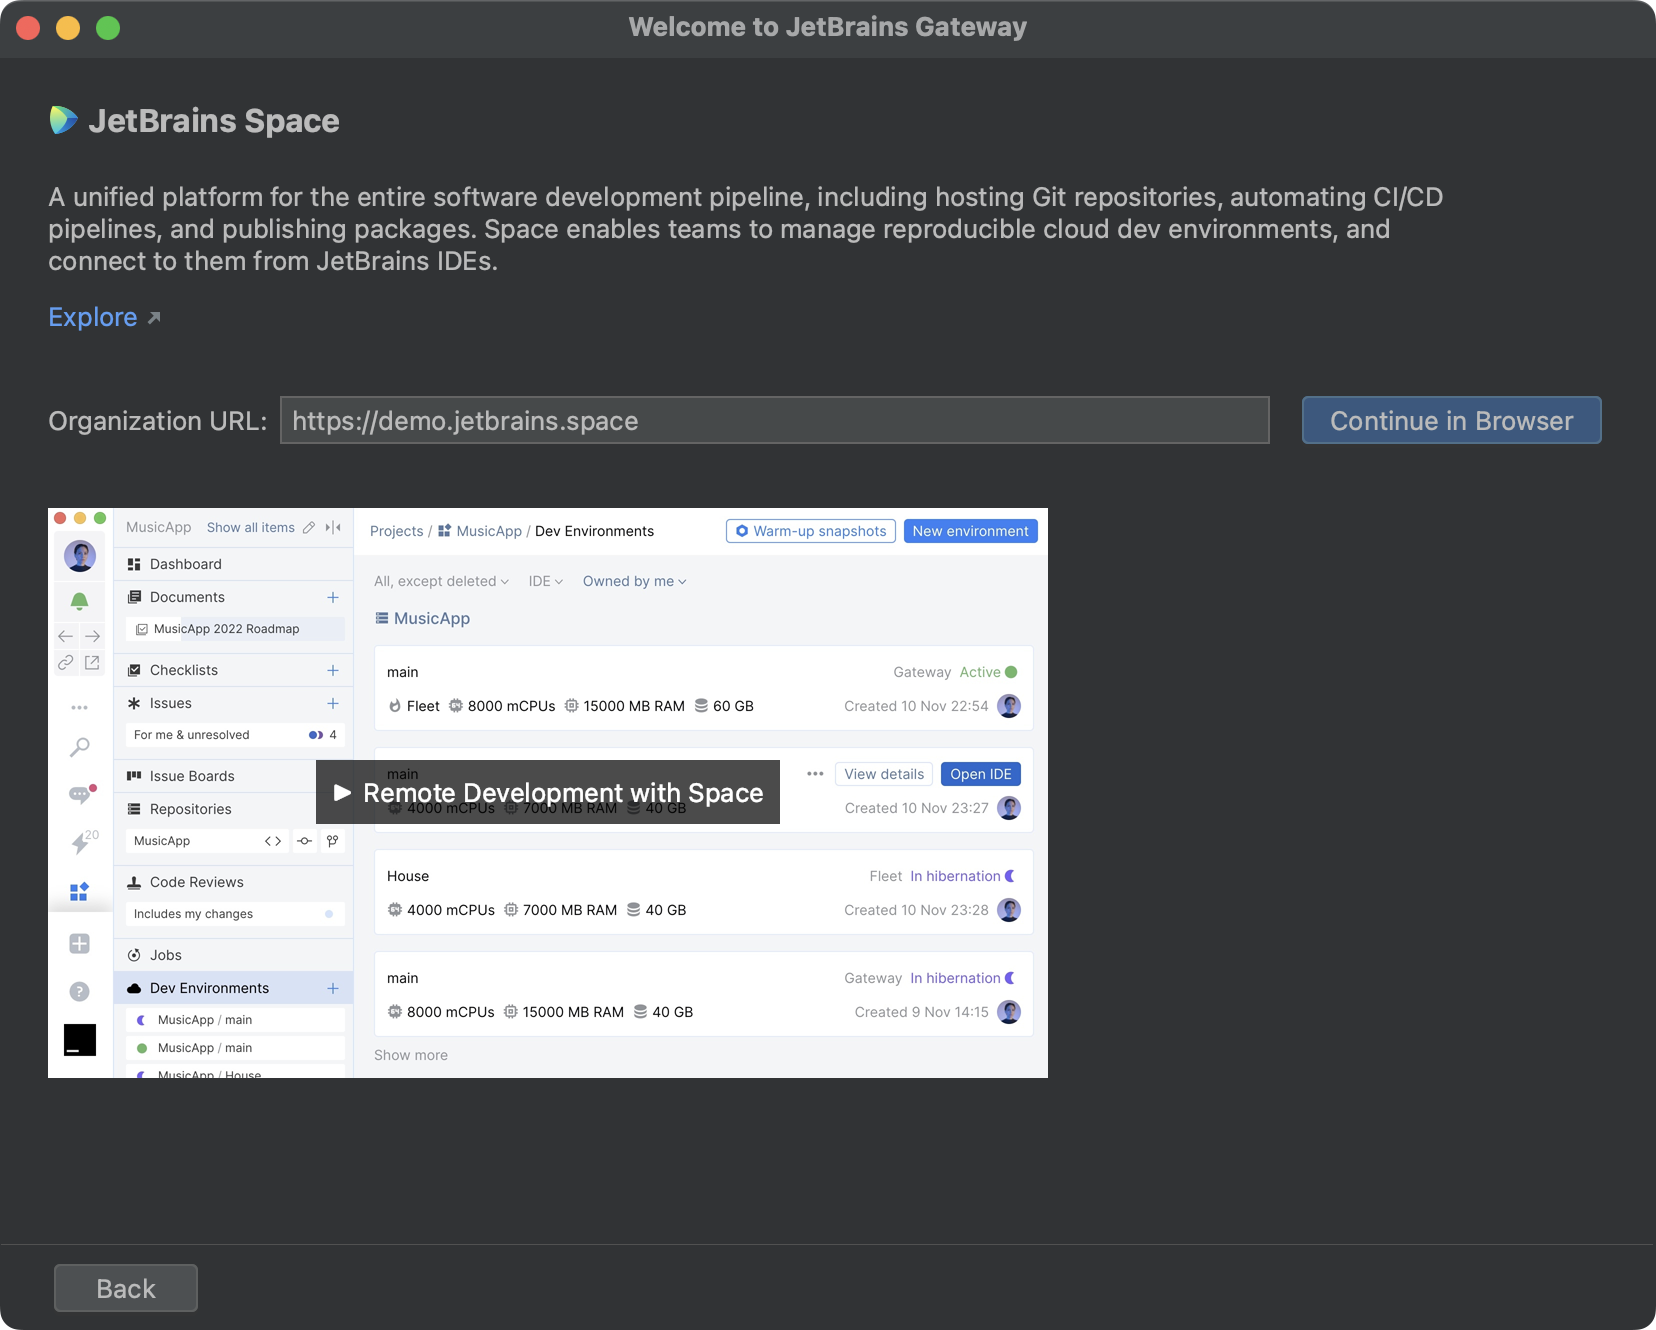Go back with the Back button
The height and width of the screenshot is (1330, 1656).
click(126, 1288)
